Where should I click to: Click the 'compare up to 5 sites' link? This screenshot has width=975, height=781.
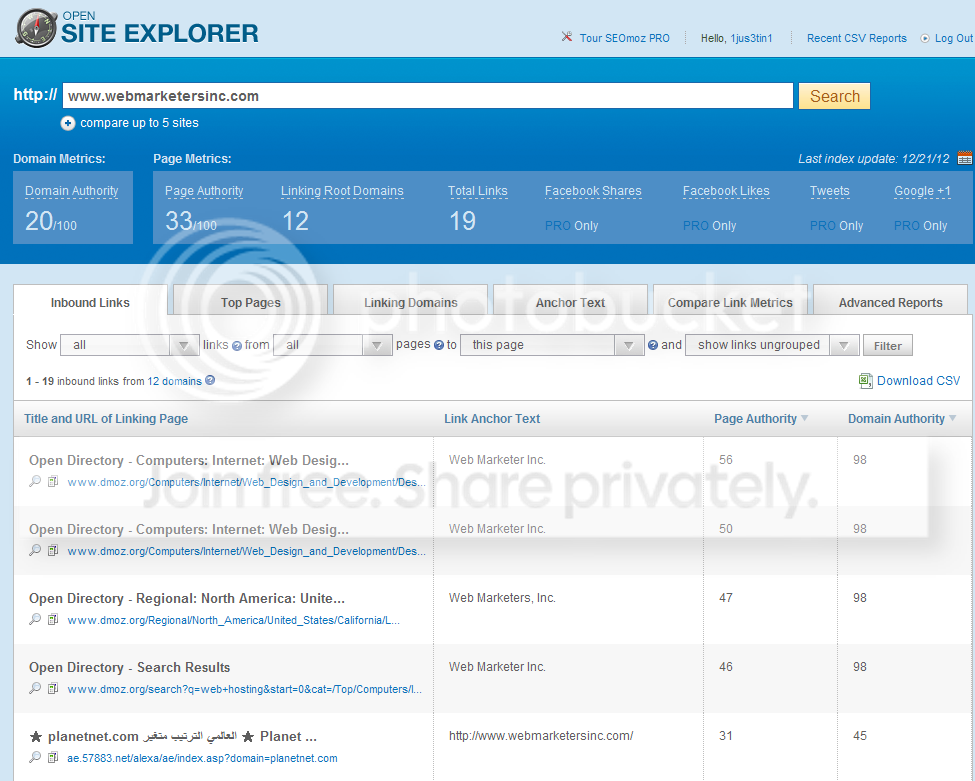tap(139, 123)
